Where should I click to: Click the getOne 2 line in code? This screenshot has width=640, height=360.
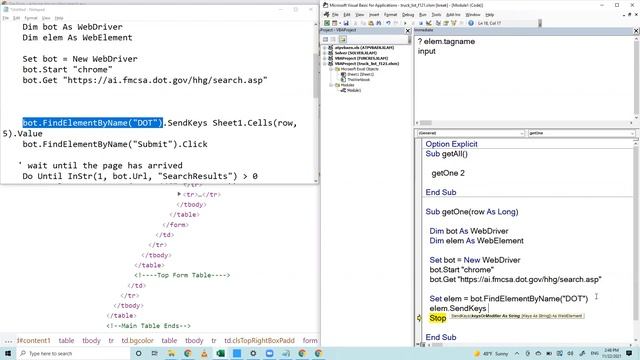click(x=448, y=173)
